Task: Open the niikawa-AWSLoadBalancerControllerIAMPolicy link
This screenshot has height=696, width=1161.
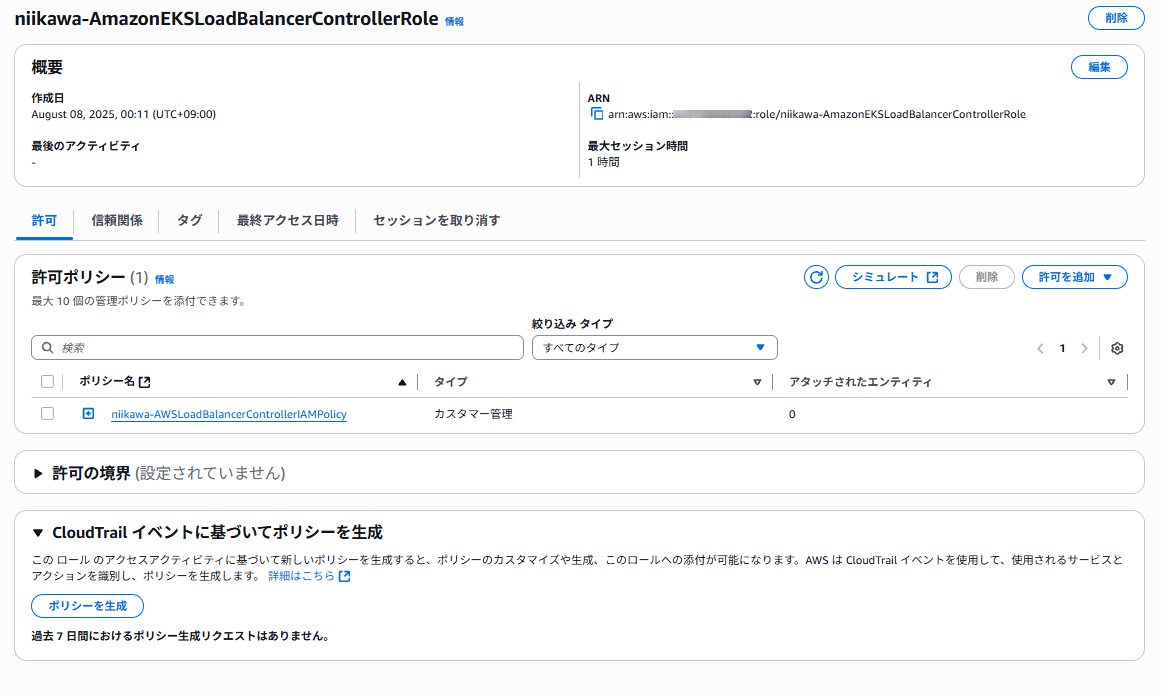Action: (229, 414)
